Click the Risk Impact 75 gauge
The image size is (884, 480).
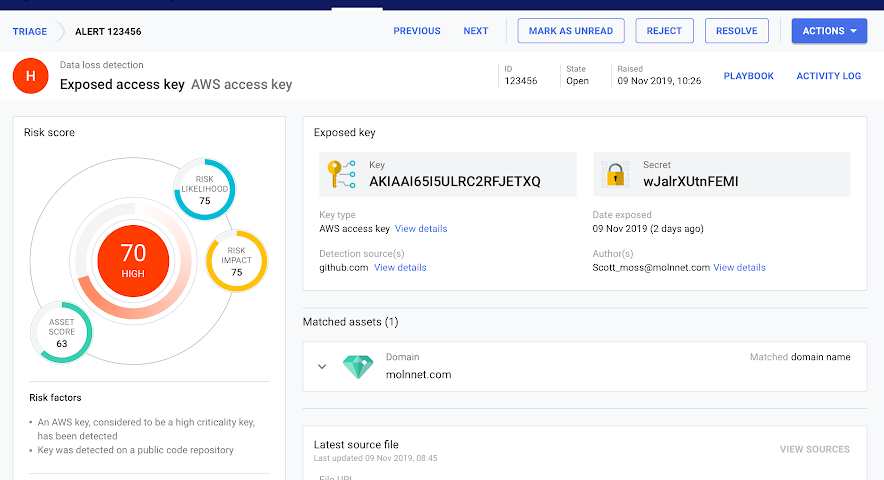(x=236, y=261)
